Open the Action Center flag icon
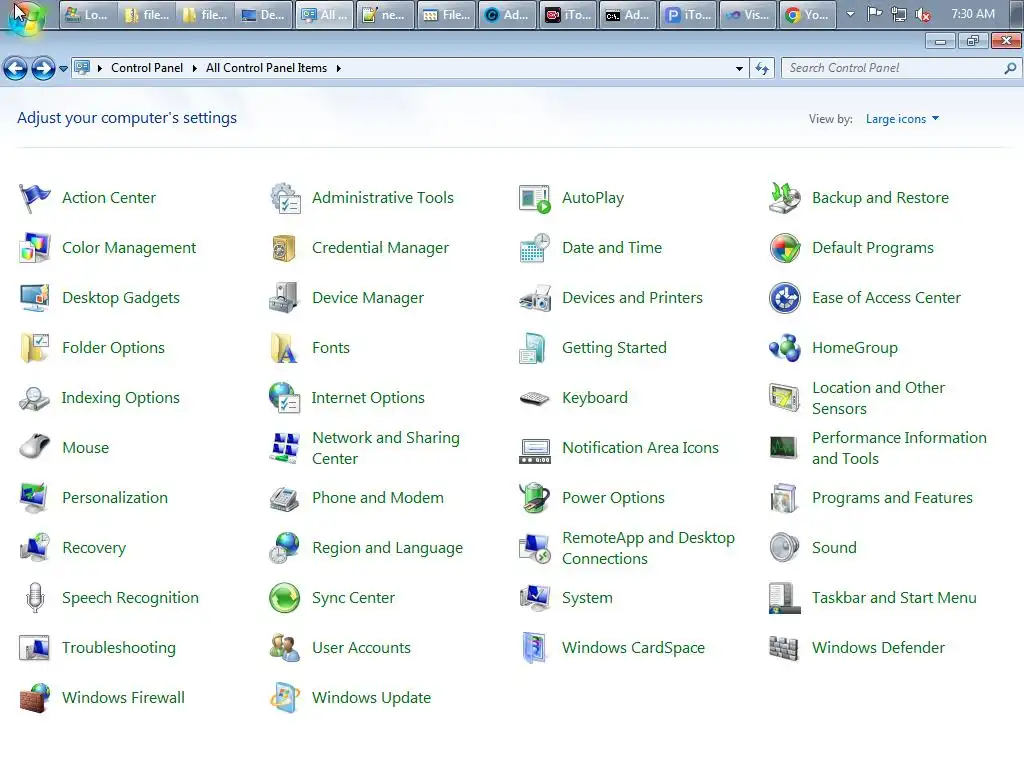 pos(35,198)
